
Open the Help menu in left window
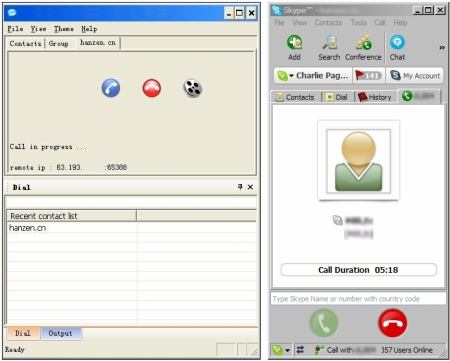[x=89, y=29]
